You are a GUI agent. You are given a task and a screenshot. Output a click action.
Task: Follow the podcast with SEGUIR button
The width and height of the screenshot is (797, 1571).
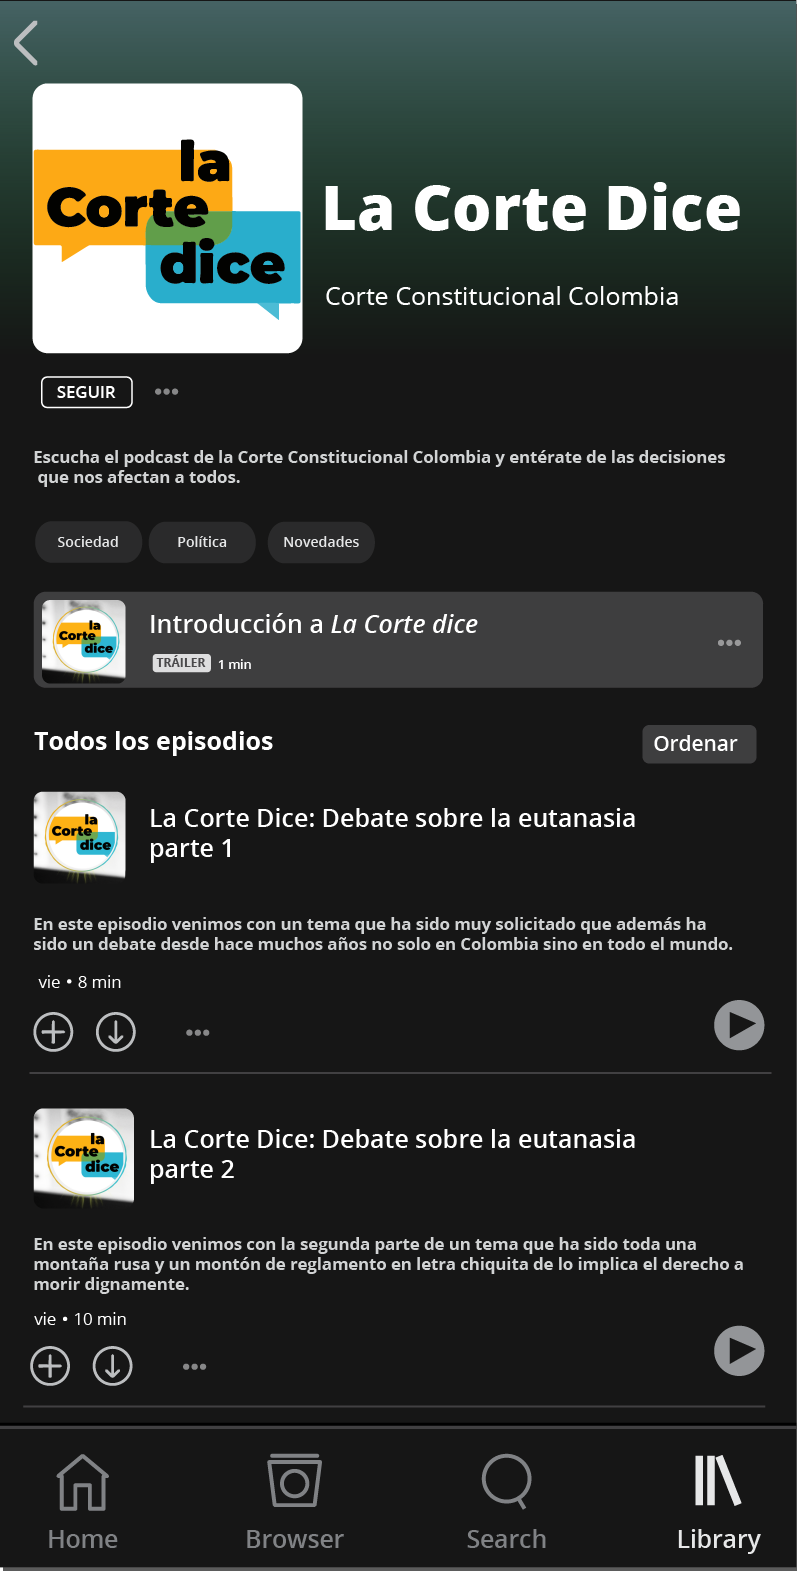86,392
